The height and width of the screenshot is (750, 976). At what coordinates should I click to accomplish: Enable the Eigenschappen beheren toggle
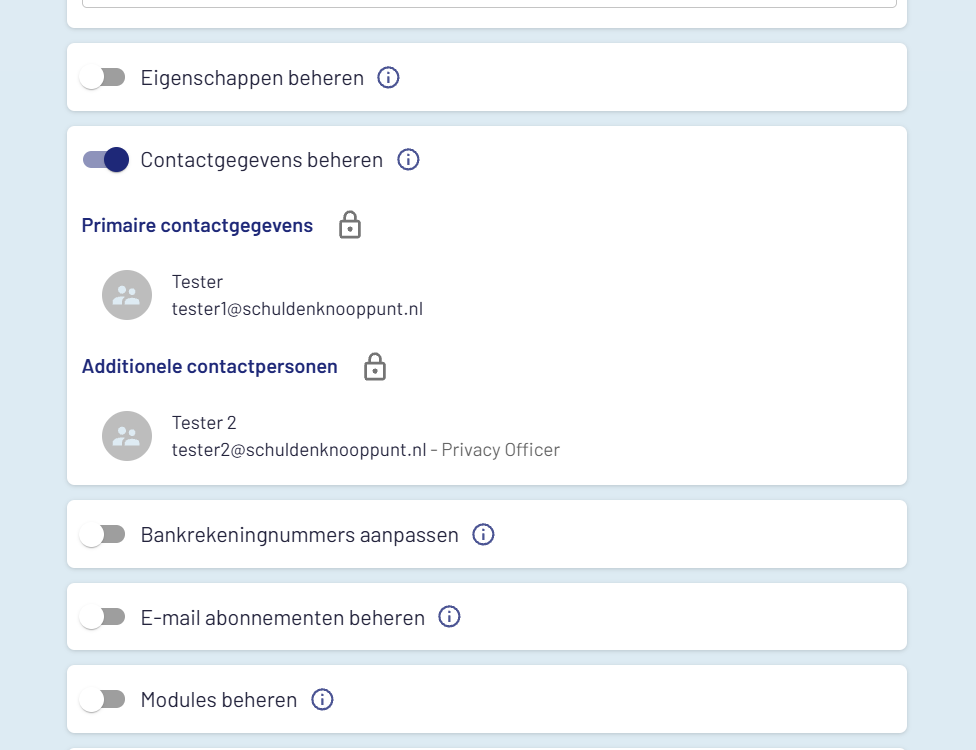103,77
